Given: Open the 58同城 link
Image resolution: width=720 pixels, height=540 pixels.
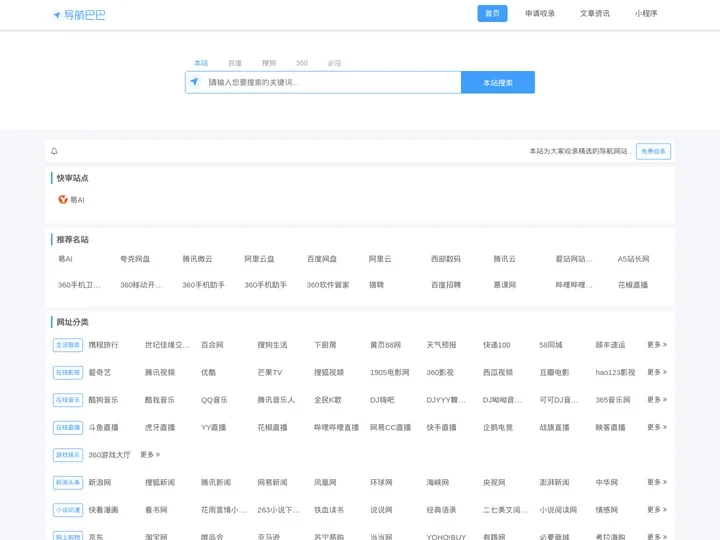Looking at the screenshot, I should coord(551,345).
